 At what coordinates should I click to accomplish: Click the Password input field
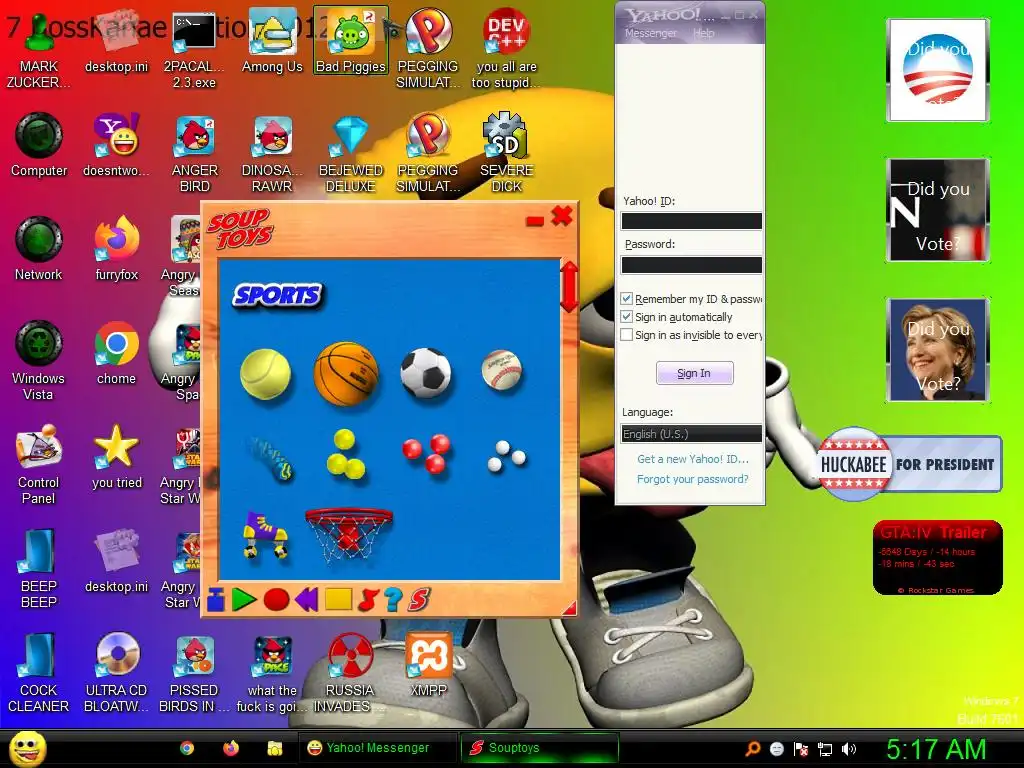(x=692, y=264)
